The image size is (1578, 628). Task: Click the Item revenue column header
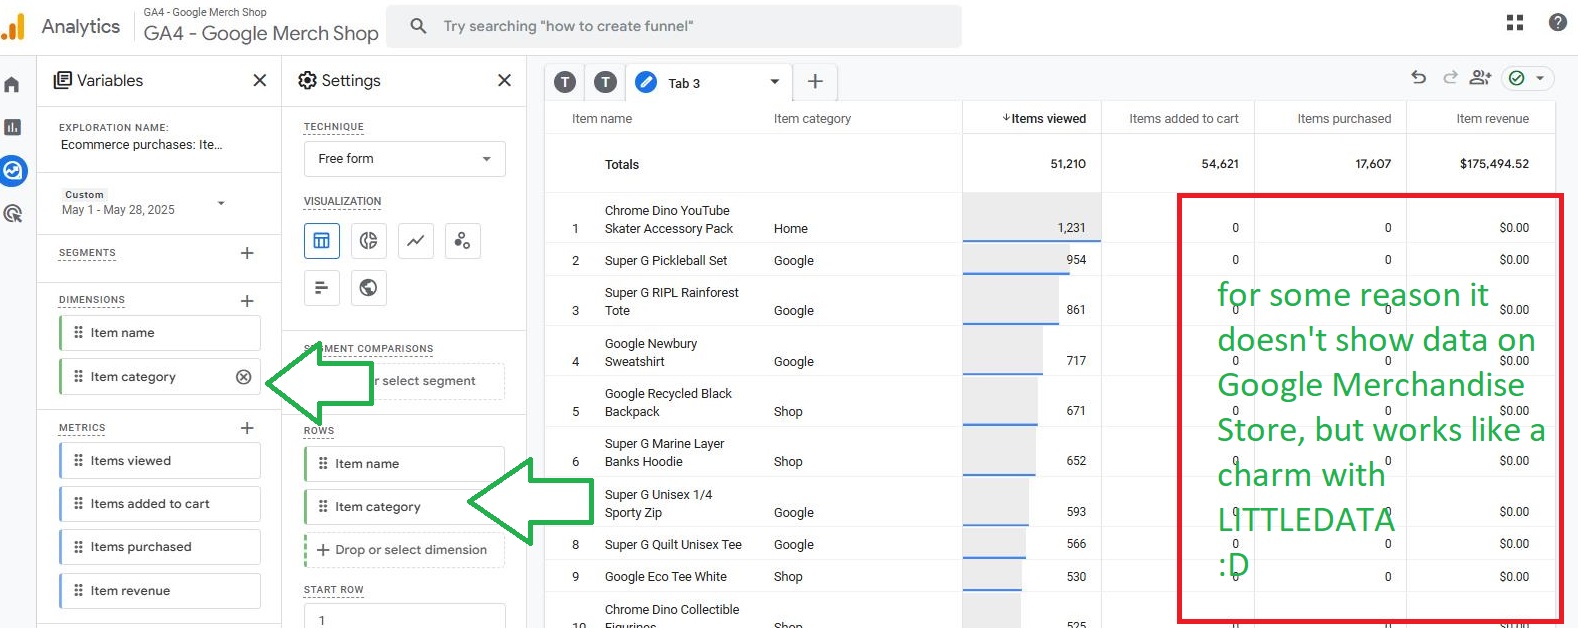click(x=1492, y=118)
